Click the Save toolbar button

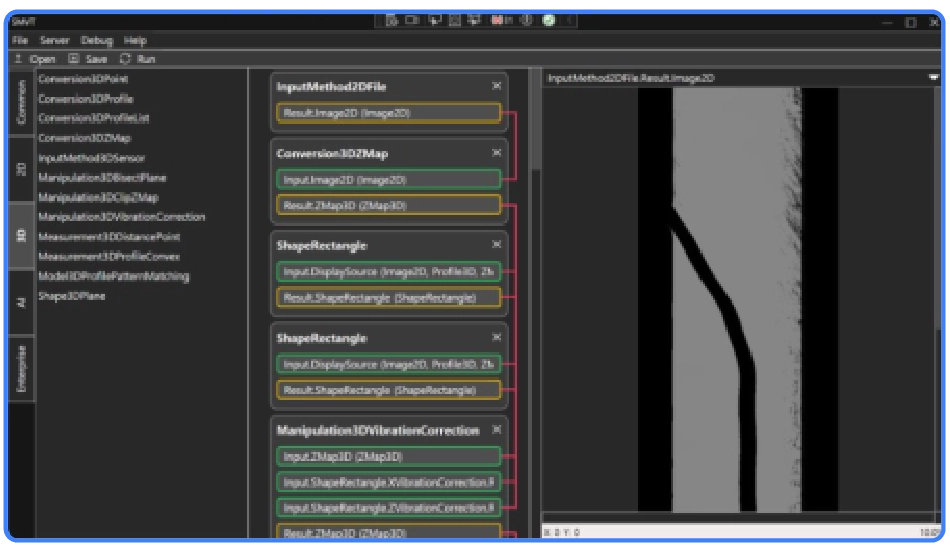[88, 59]
